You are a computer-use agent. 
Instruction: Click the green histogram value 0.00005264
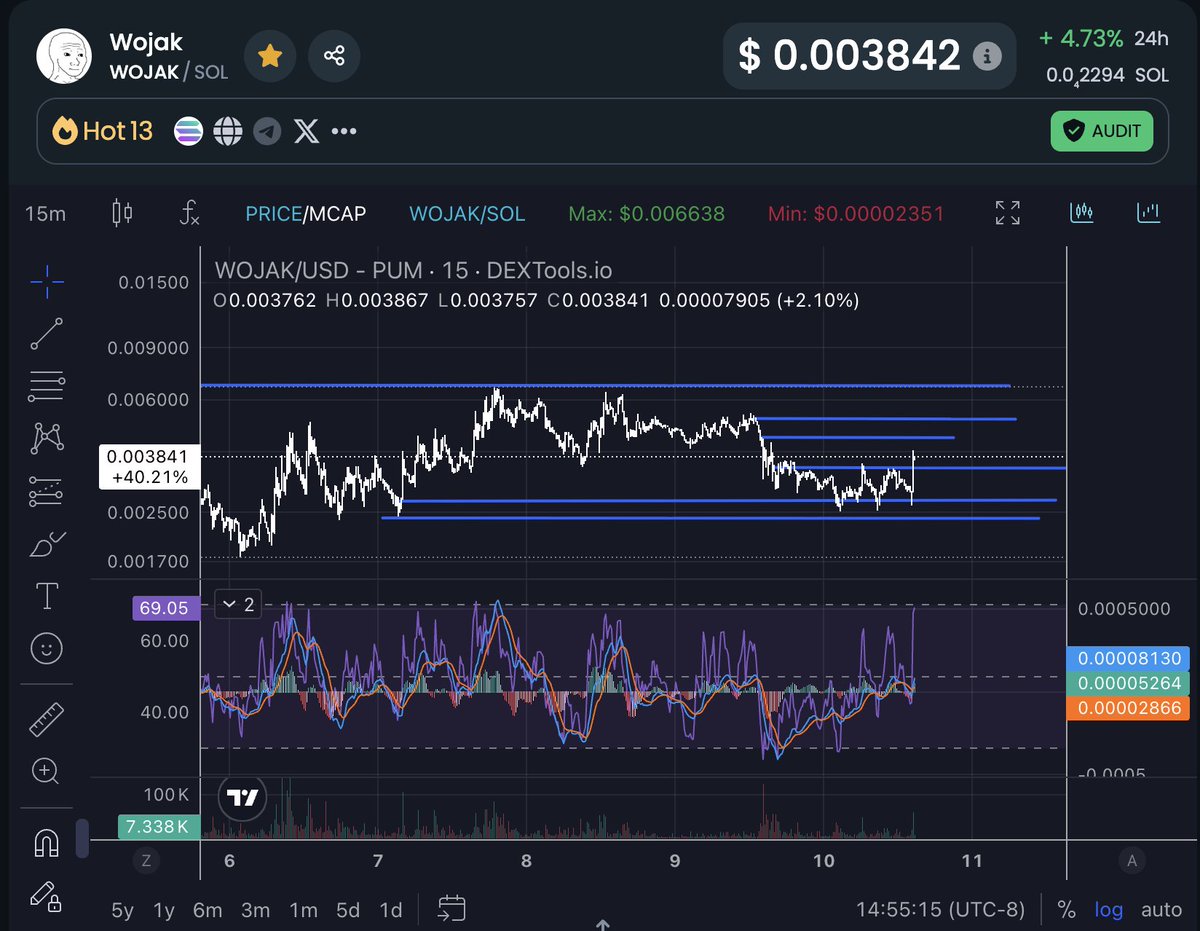click(x=1130, y=683)
